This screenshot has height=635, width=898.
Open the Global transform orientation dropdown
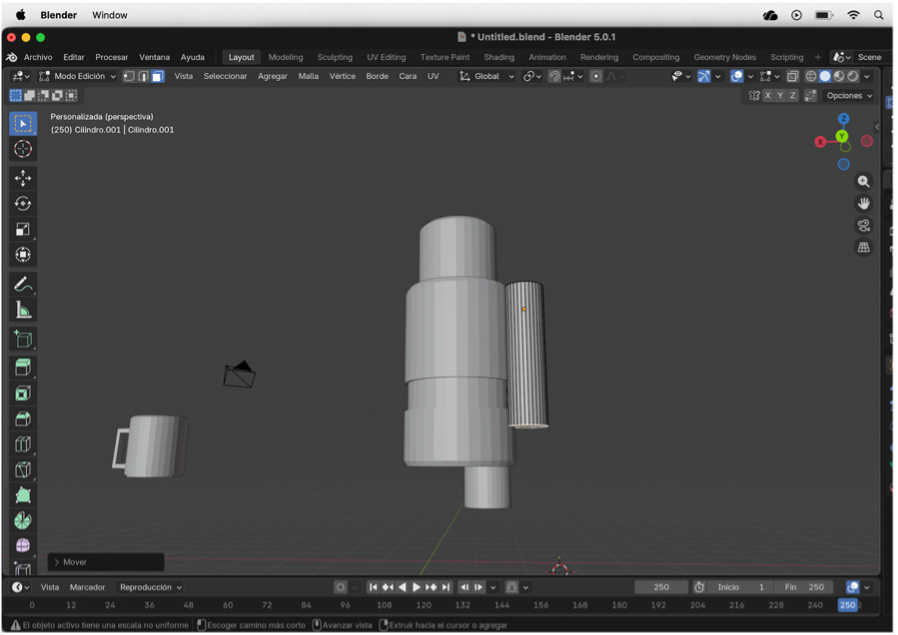(x=487, y=76)
